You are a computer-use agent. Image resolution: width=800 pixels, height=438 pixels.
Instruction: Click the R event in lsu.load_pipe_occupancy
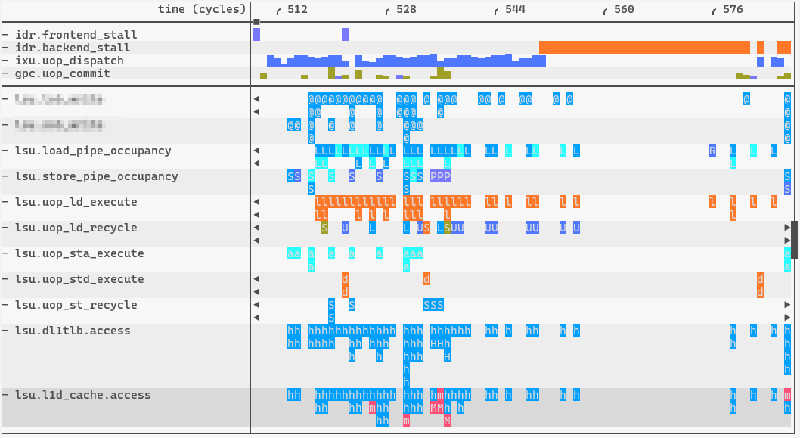[712, 151]
